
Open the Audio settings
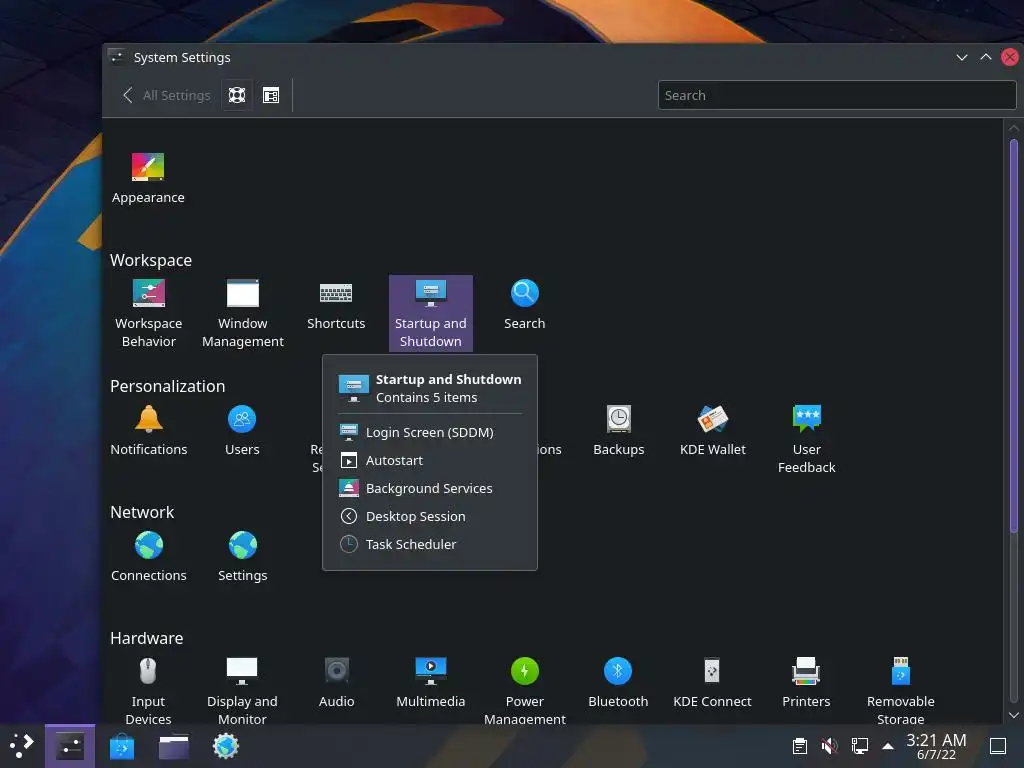click(x=336, y=682)
